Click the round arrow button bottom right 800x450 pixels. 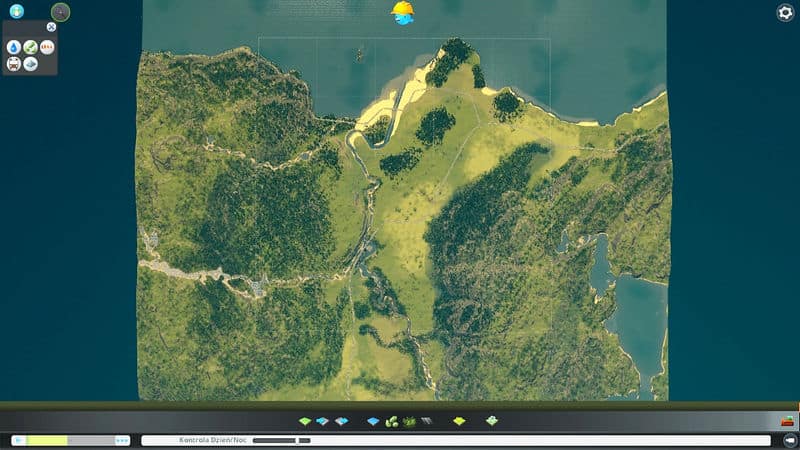tap(789, 440)
